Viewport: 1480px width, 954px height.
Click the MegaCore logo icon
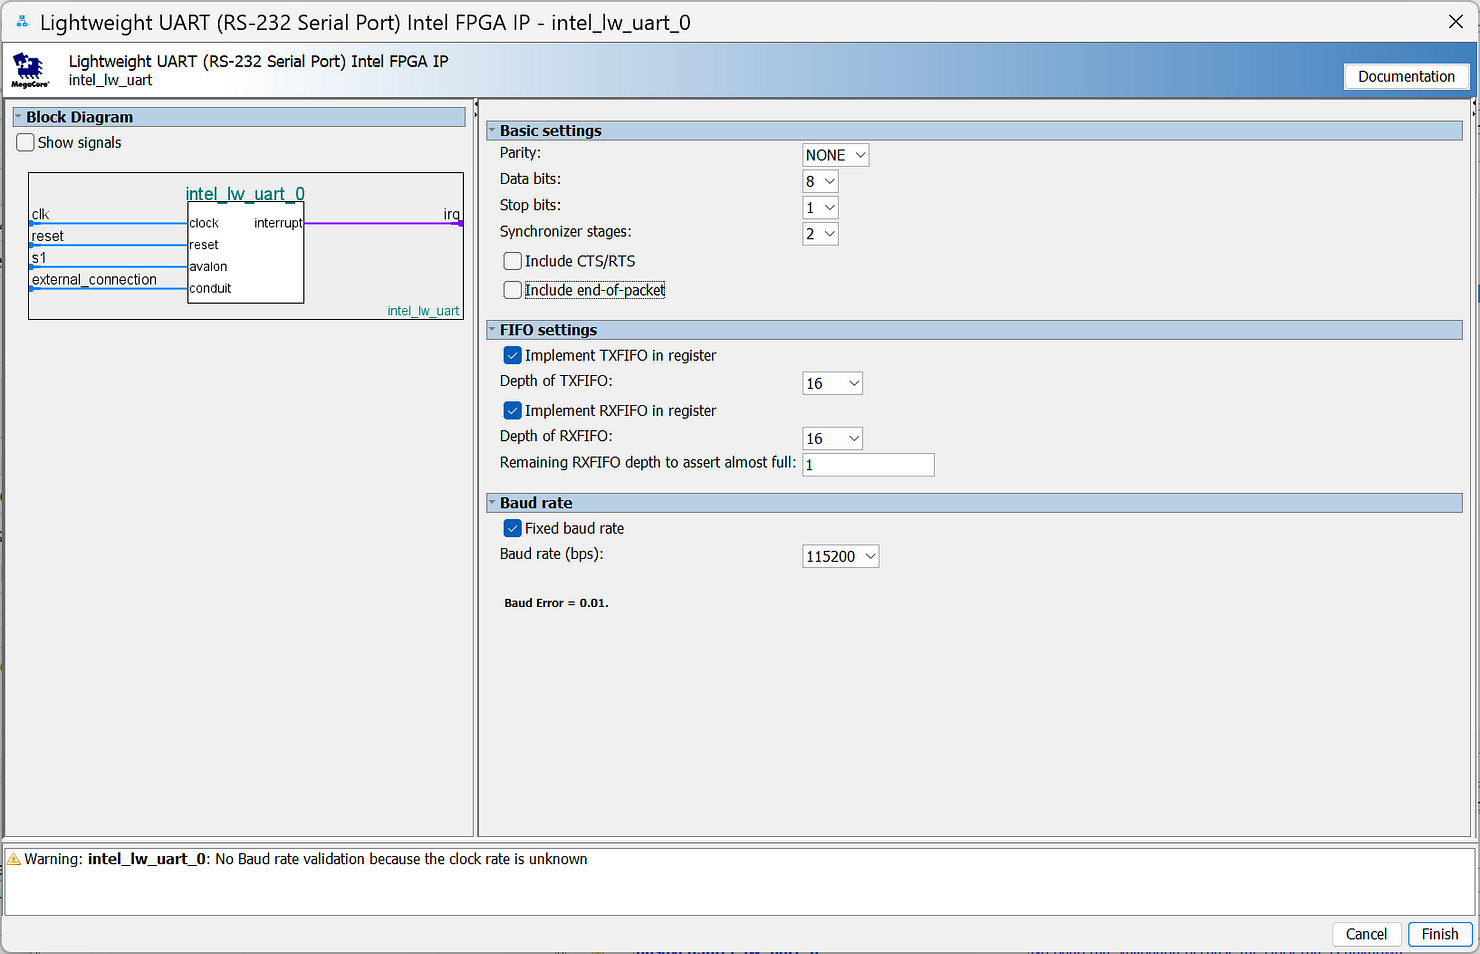coord(29,70)
